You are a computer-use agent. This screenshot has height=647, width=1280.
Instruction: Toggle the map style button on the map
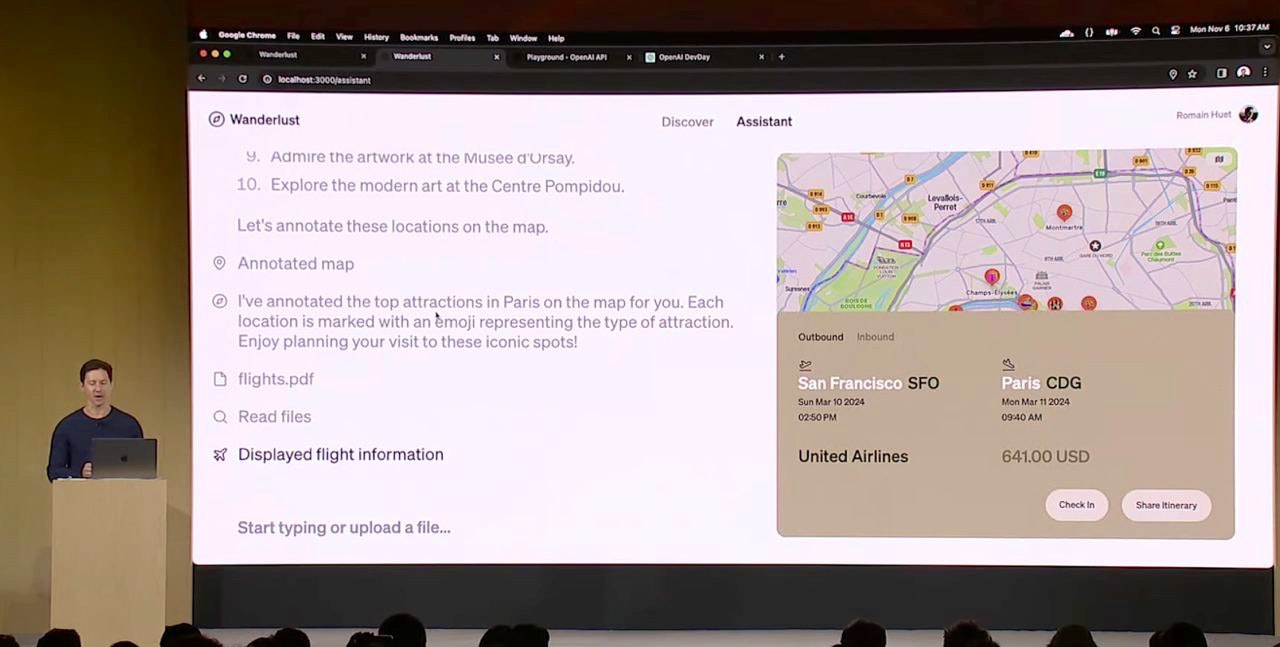point(1219,160)
